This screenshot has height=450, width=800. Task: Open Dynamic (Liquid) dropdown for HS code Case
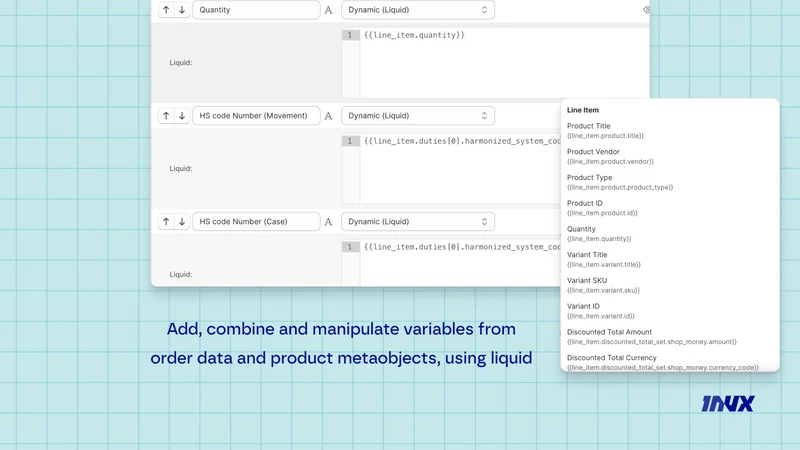click(x=418, y=221)
